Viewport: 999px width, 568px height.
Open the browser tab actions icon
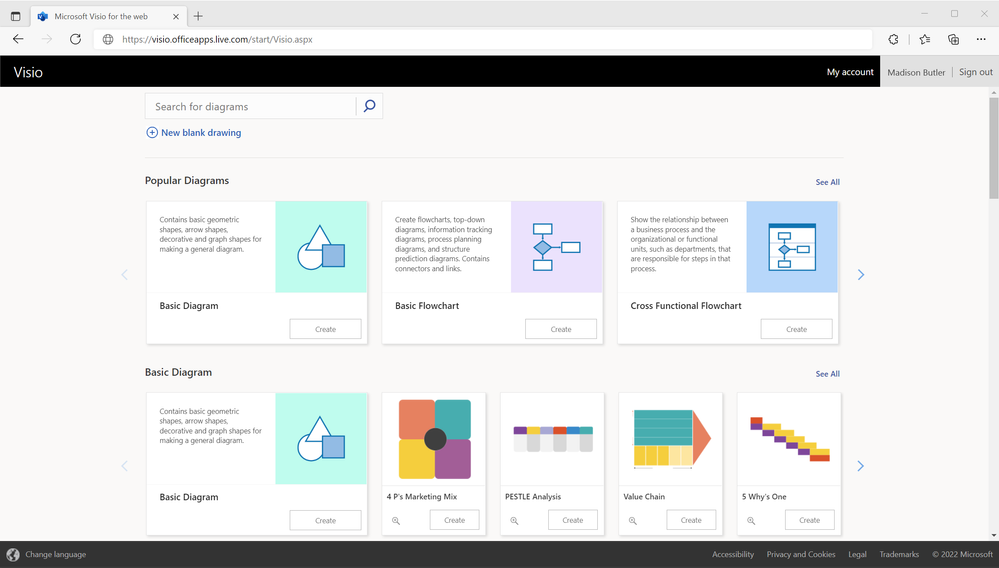[15, 17]
